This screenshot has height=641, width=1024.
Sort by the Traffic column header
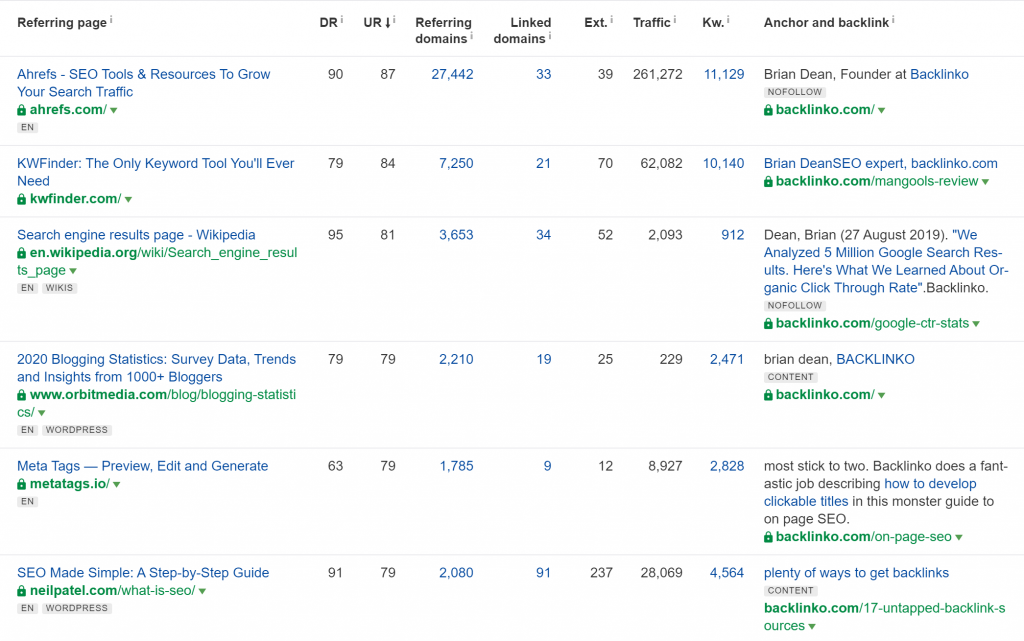(x=652, y=23)
